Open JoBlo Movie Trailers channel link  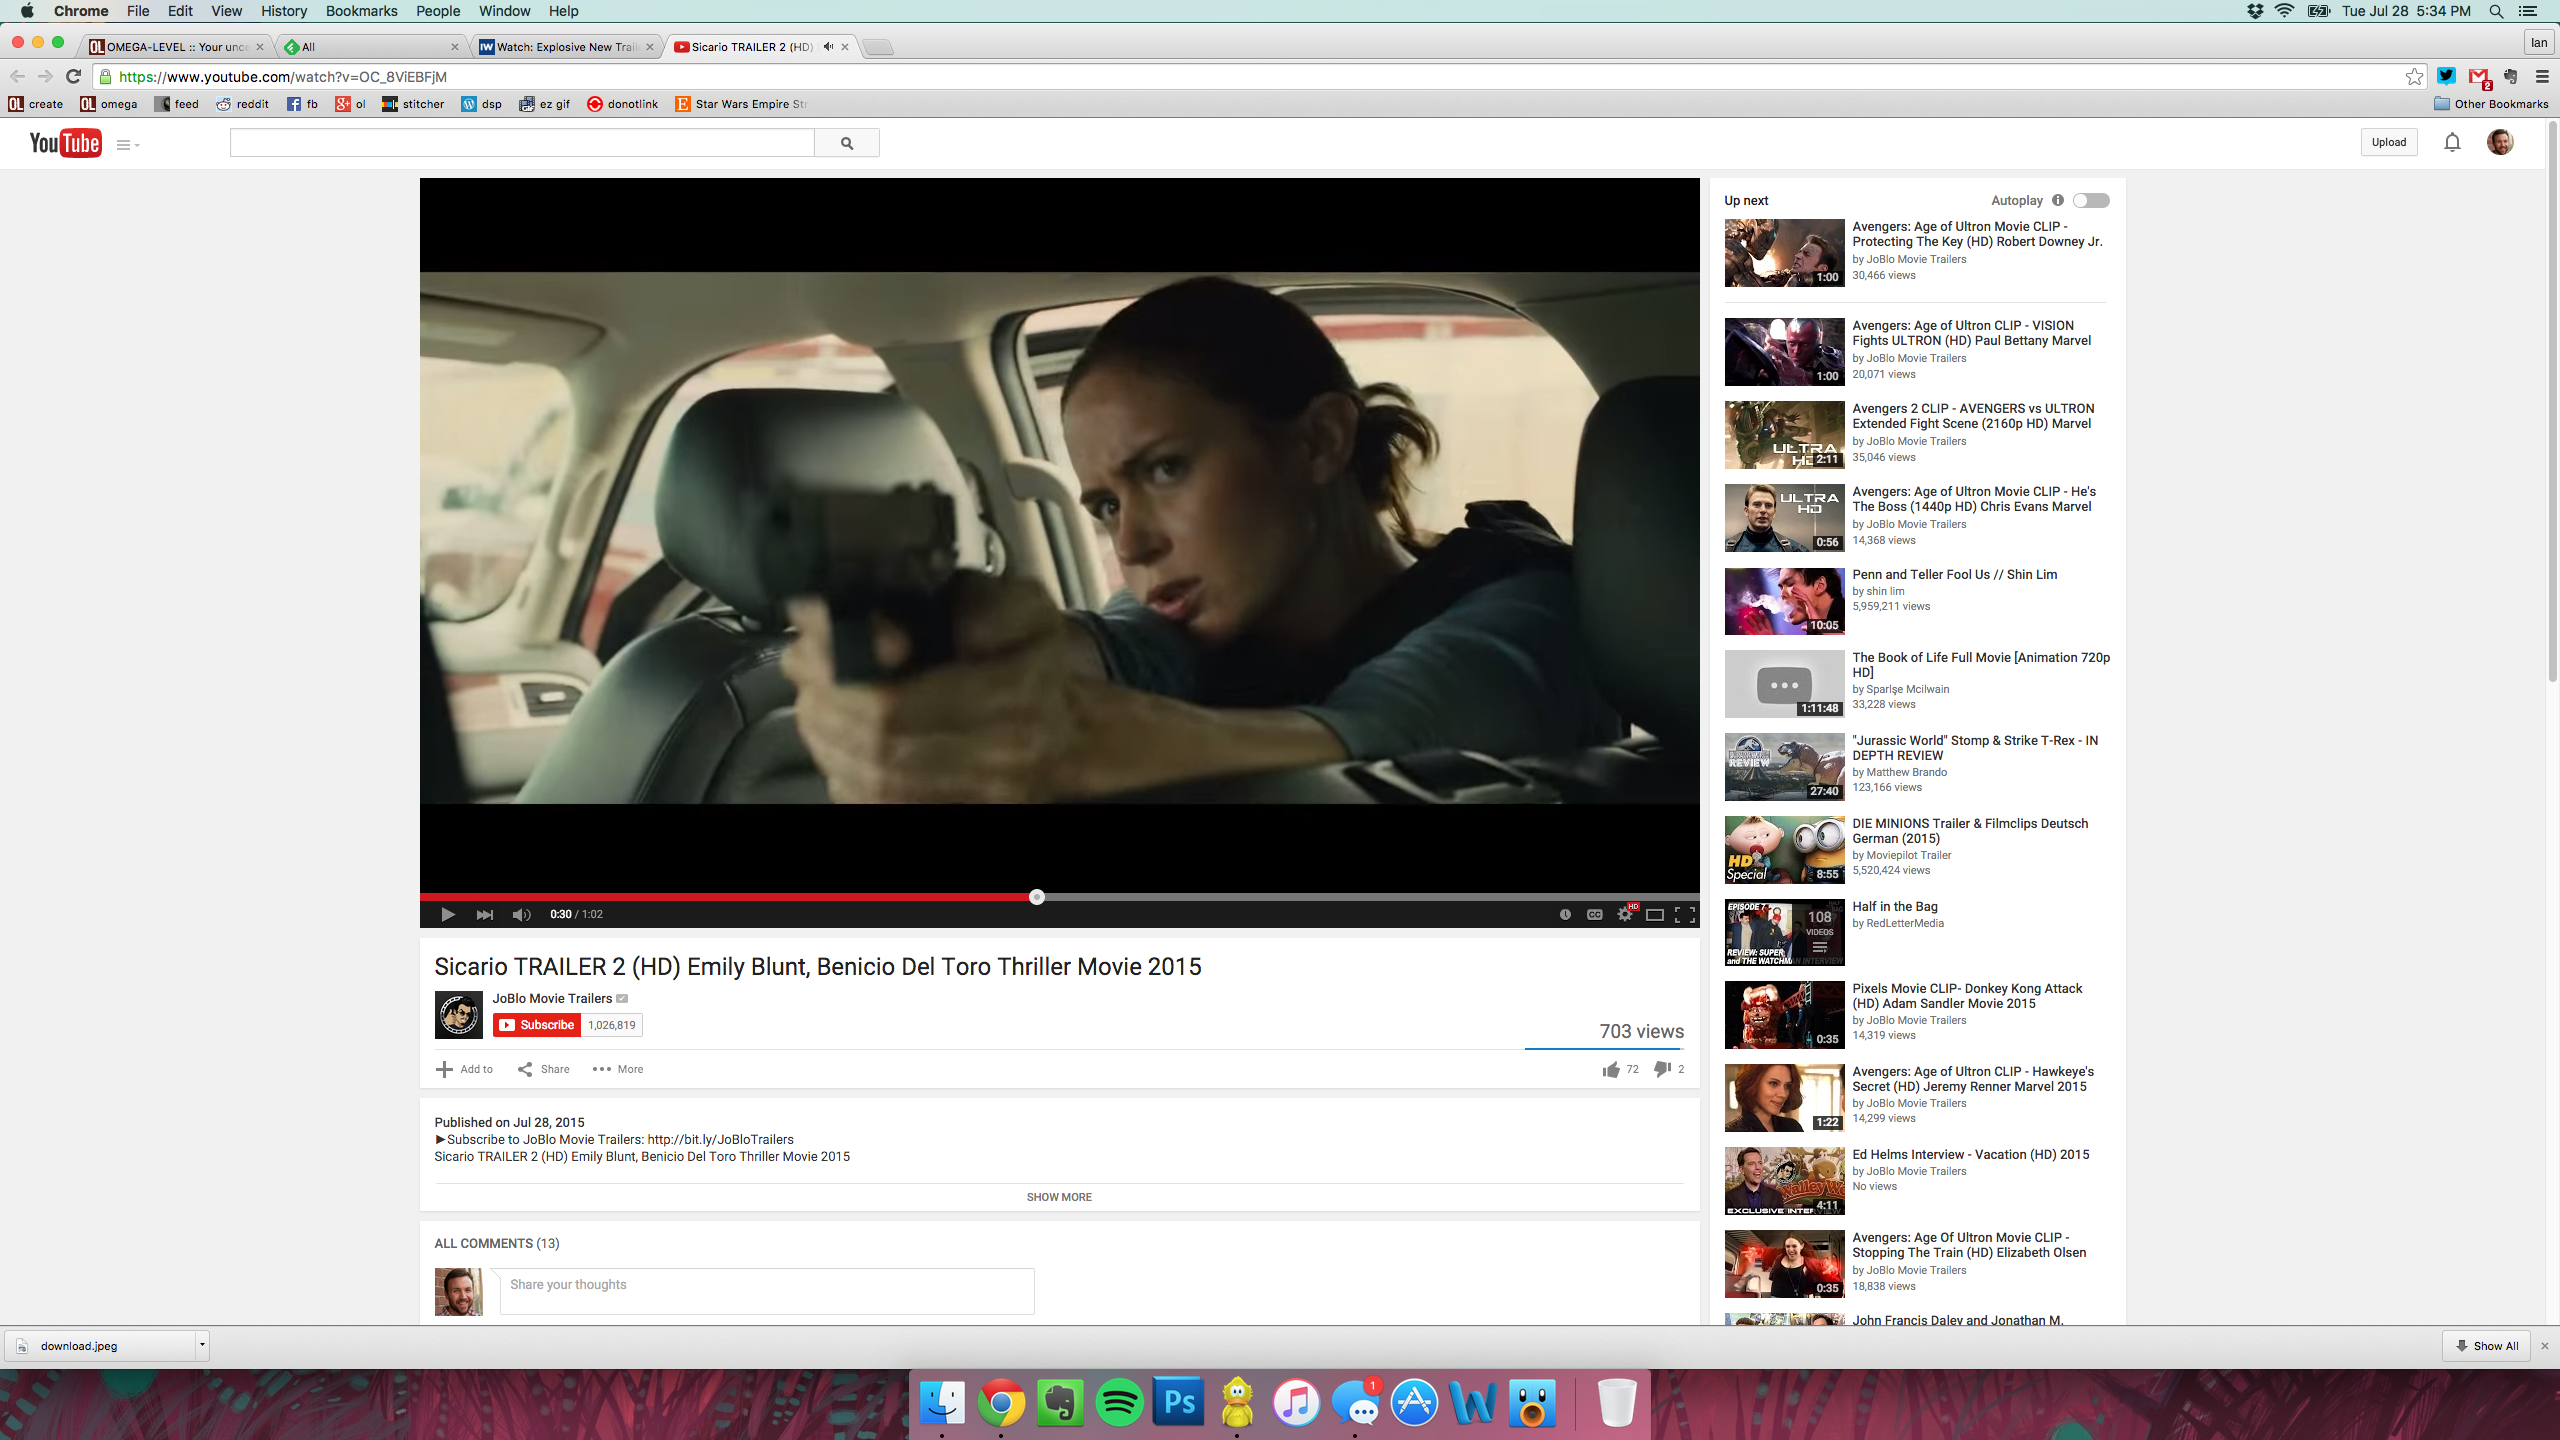coord(552,998)
